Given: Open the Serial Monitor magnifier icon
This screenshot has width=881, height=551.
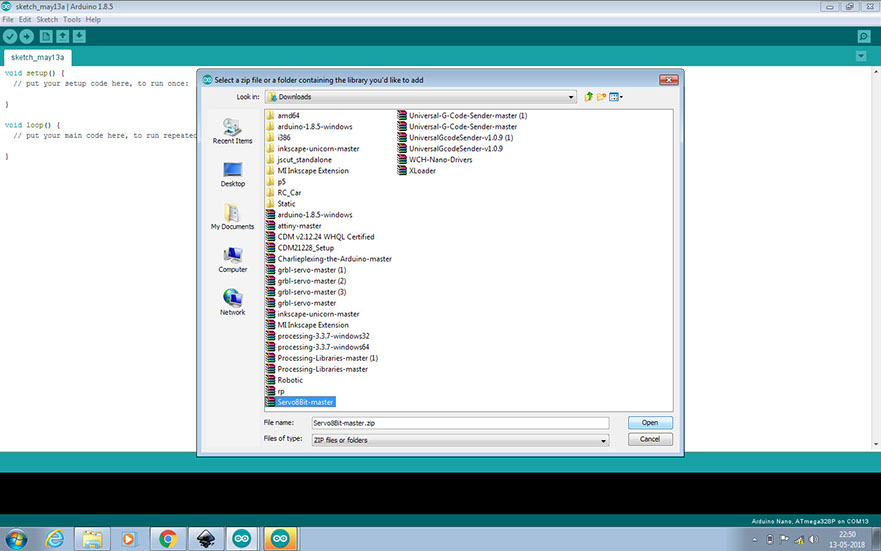Looking at the screenshot, I should click(x=864, y=37).
